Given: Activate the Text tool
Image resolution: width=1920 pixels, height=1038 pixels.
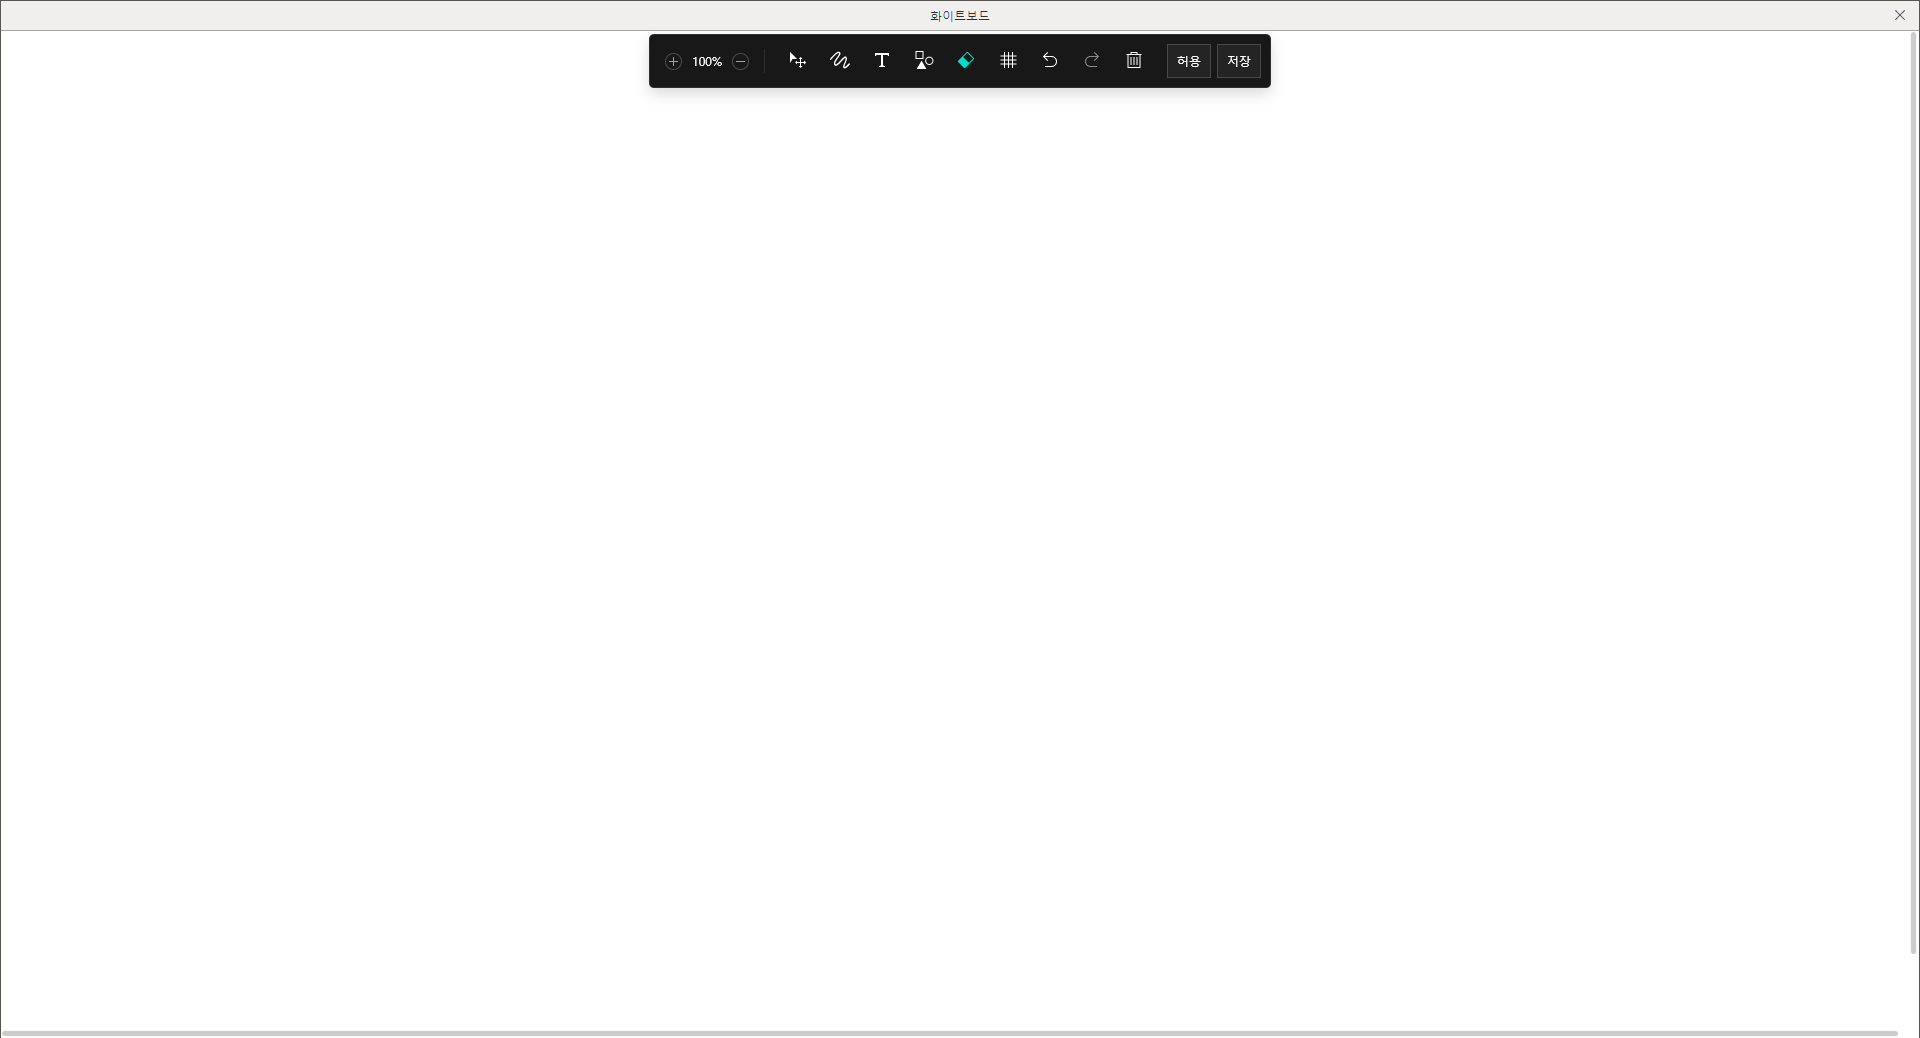Looking at the screenshot, I should [x=882, y=61].
